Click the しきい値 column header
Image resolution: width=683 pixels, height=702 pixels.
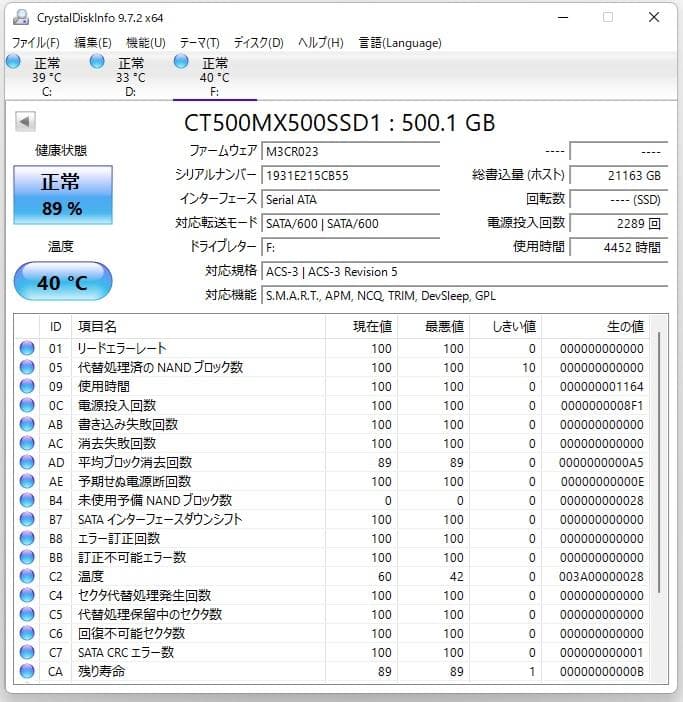tap(506, 326)
